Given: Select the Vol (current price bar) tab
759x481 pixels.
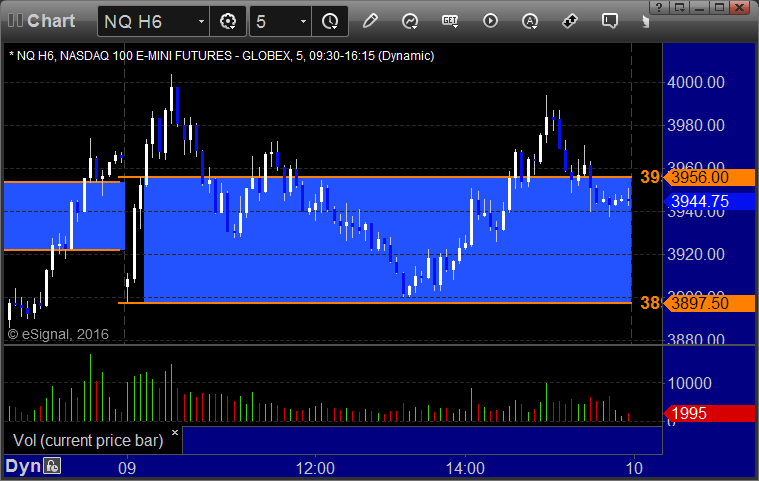Looking at the screenshot, I should (x=88, y=440).
